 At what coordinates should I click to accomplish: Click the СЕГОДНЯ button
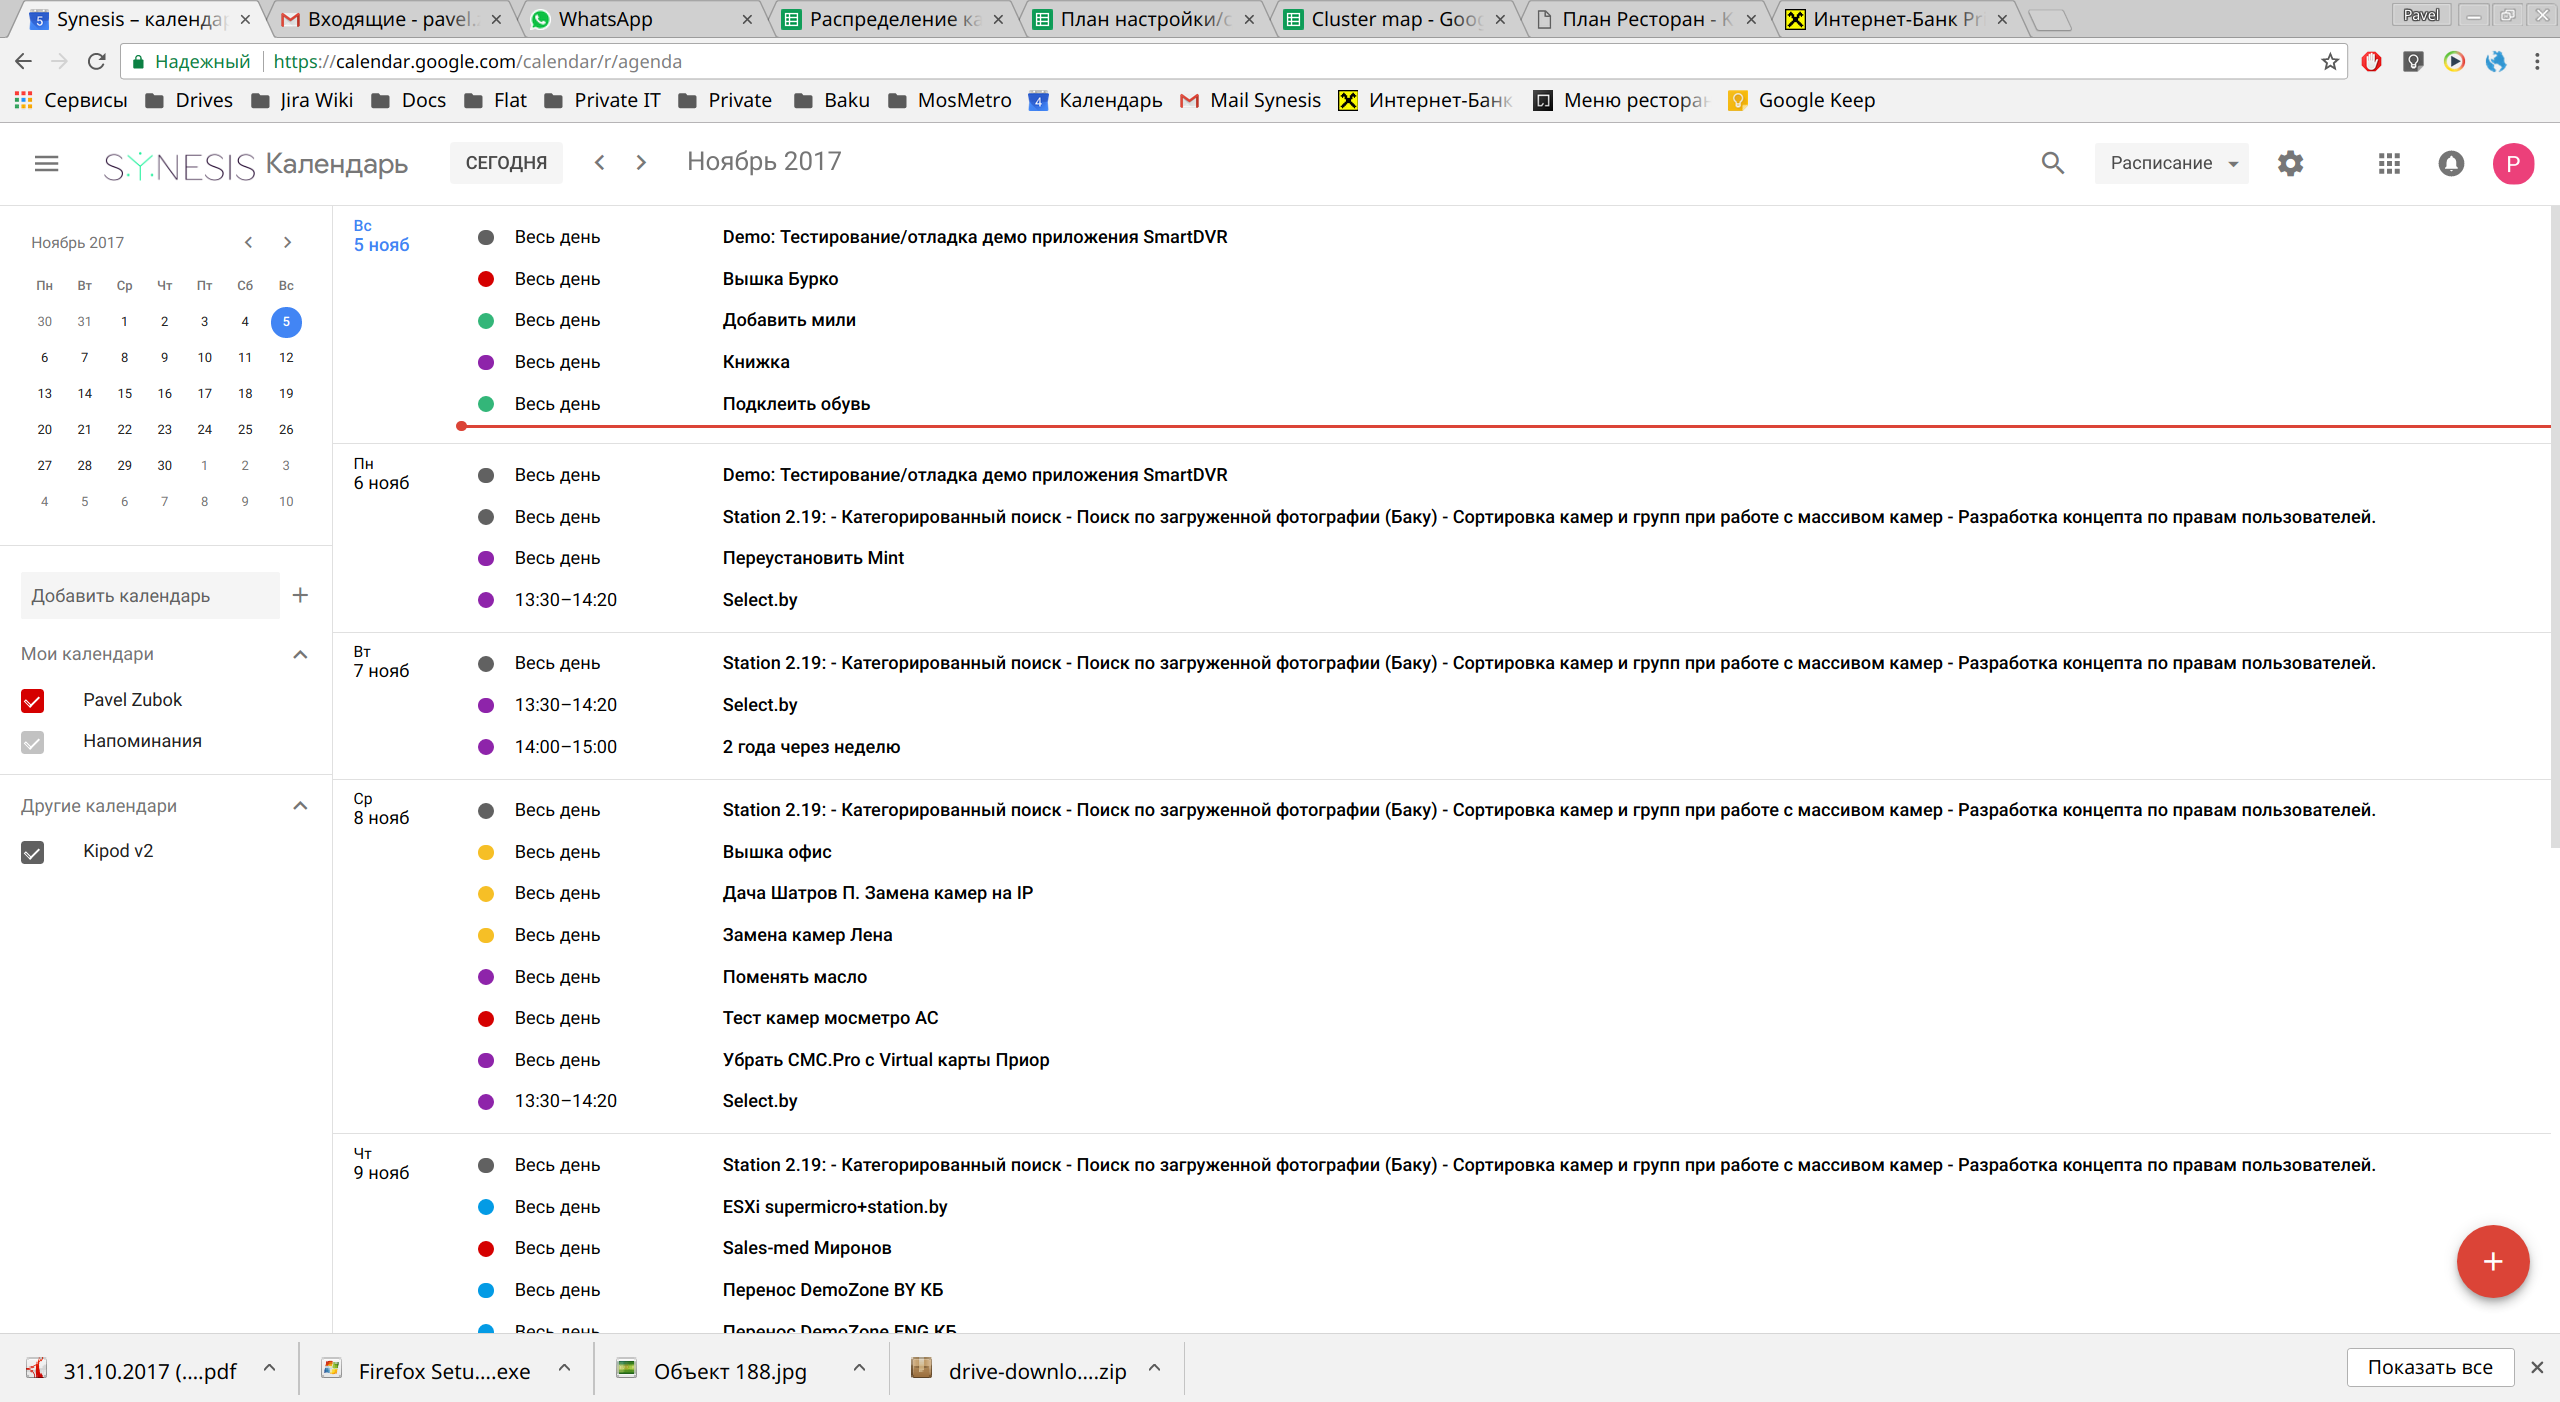[x=506, y=163]
